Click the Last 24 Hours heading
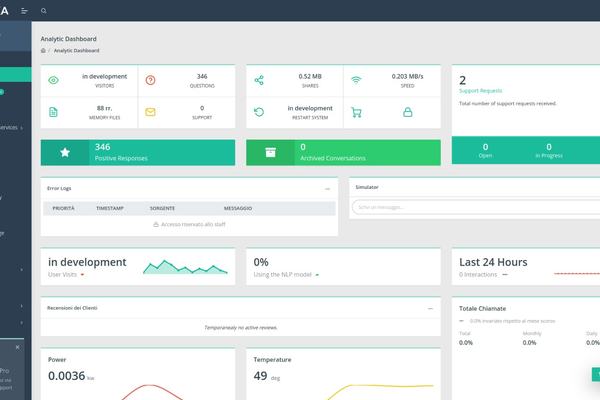 coord(493,262)
